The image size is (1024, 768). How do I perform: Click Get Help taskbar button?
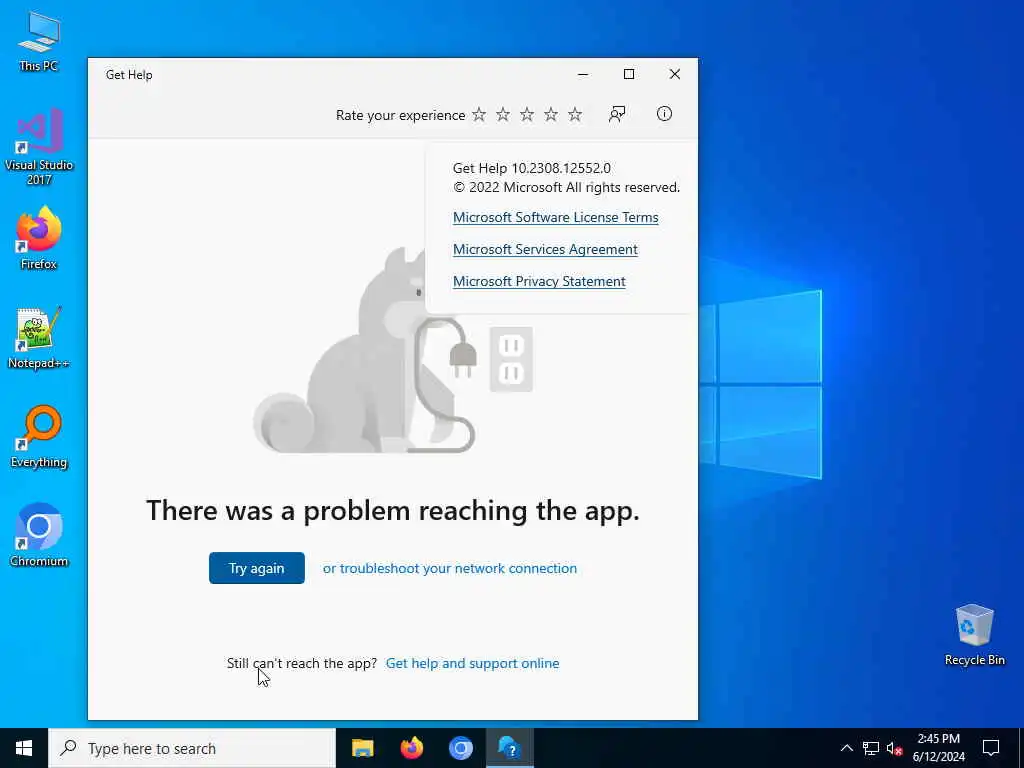pyautogui.click(x=509, y=748)
